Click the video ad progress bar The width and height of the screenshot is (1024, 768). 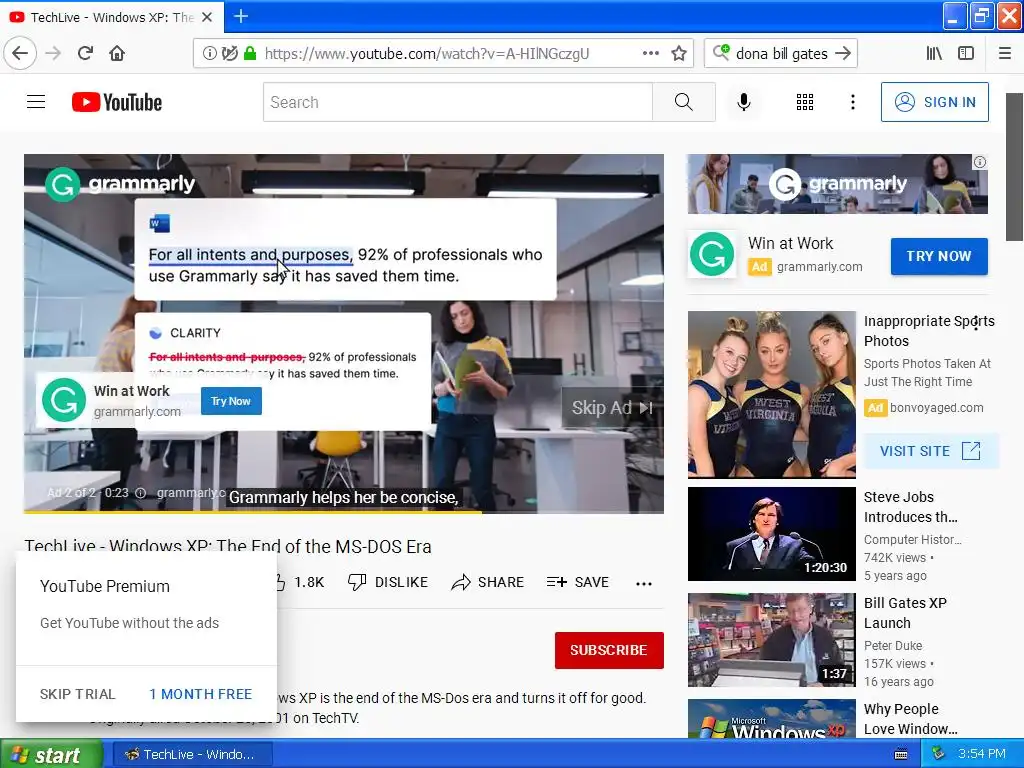coord(344,512)
